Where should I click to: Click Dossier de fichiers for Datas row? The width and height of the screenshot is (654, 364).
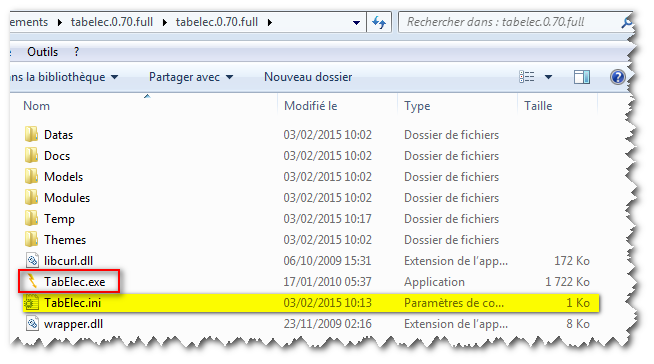[451, 135]
